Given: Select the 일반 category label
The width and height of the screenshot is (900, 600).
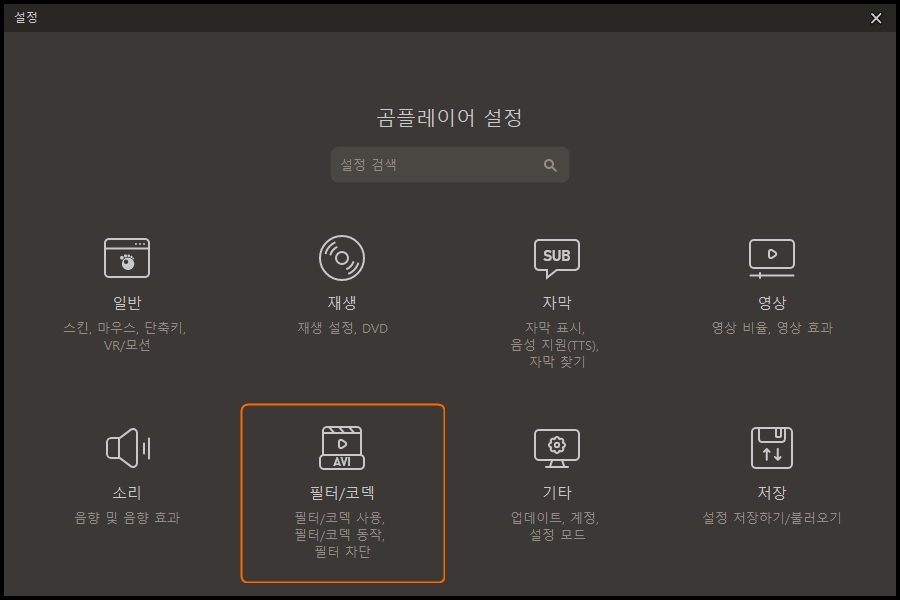Looking at the screenshot, I should tap(127, 303).
